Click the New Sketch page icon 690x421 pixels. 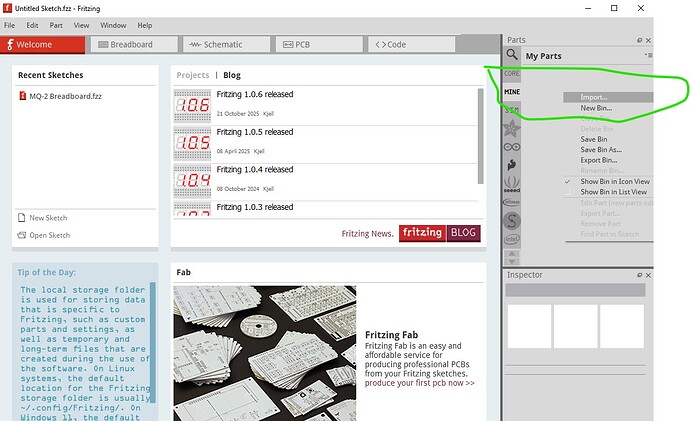pos(22,218)
